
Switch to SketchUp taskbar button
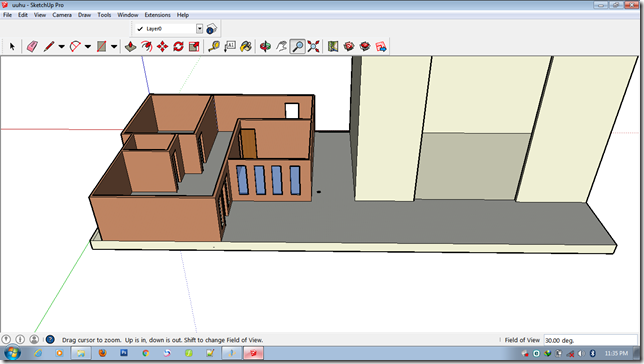(253, 353)
